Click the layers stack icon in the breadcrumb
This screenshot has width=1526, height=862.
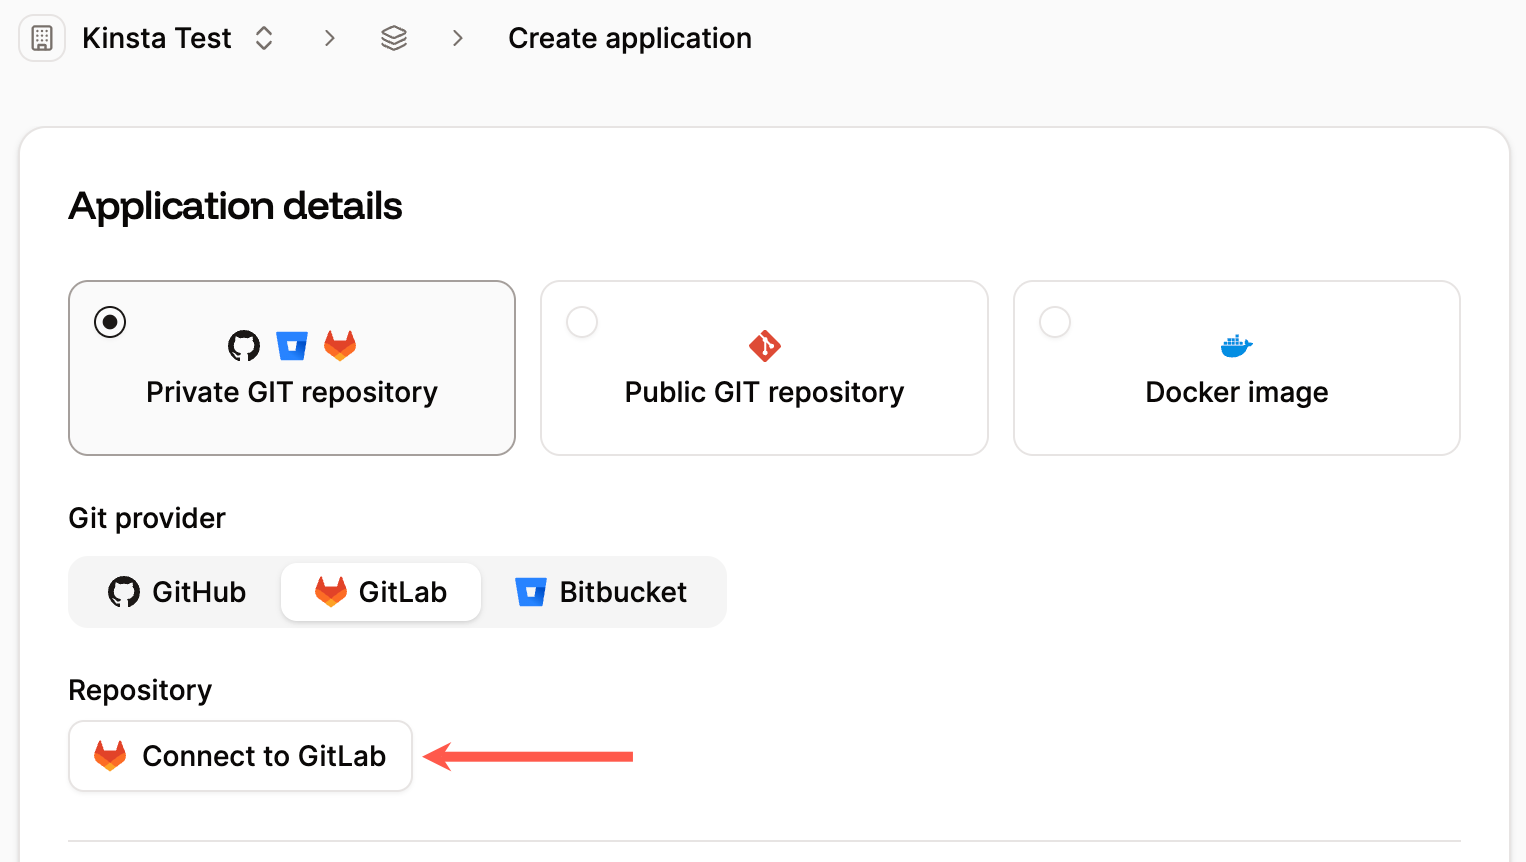click(x=393, y=37)
